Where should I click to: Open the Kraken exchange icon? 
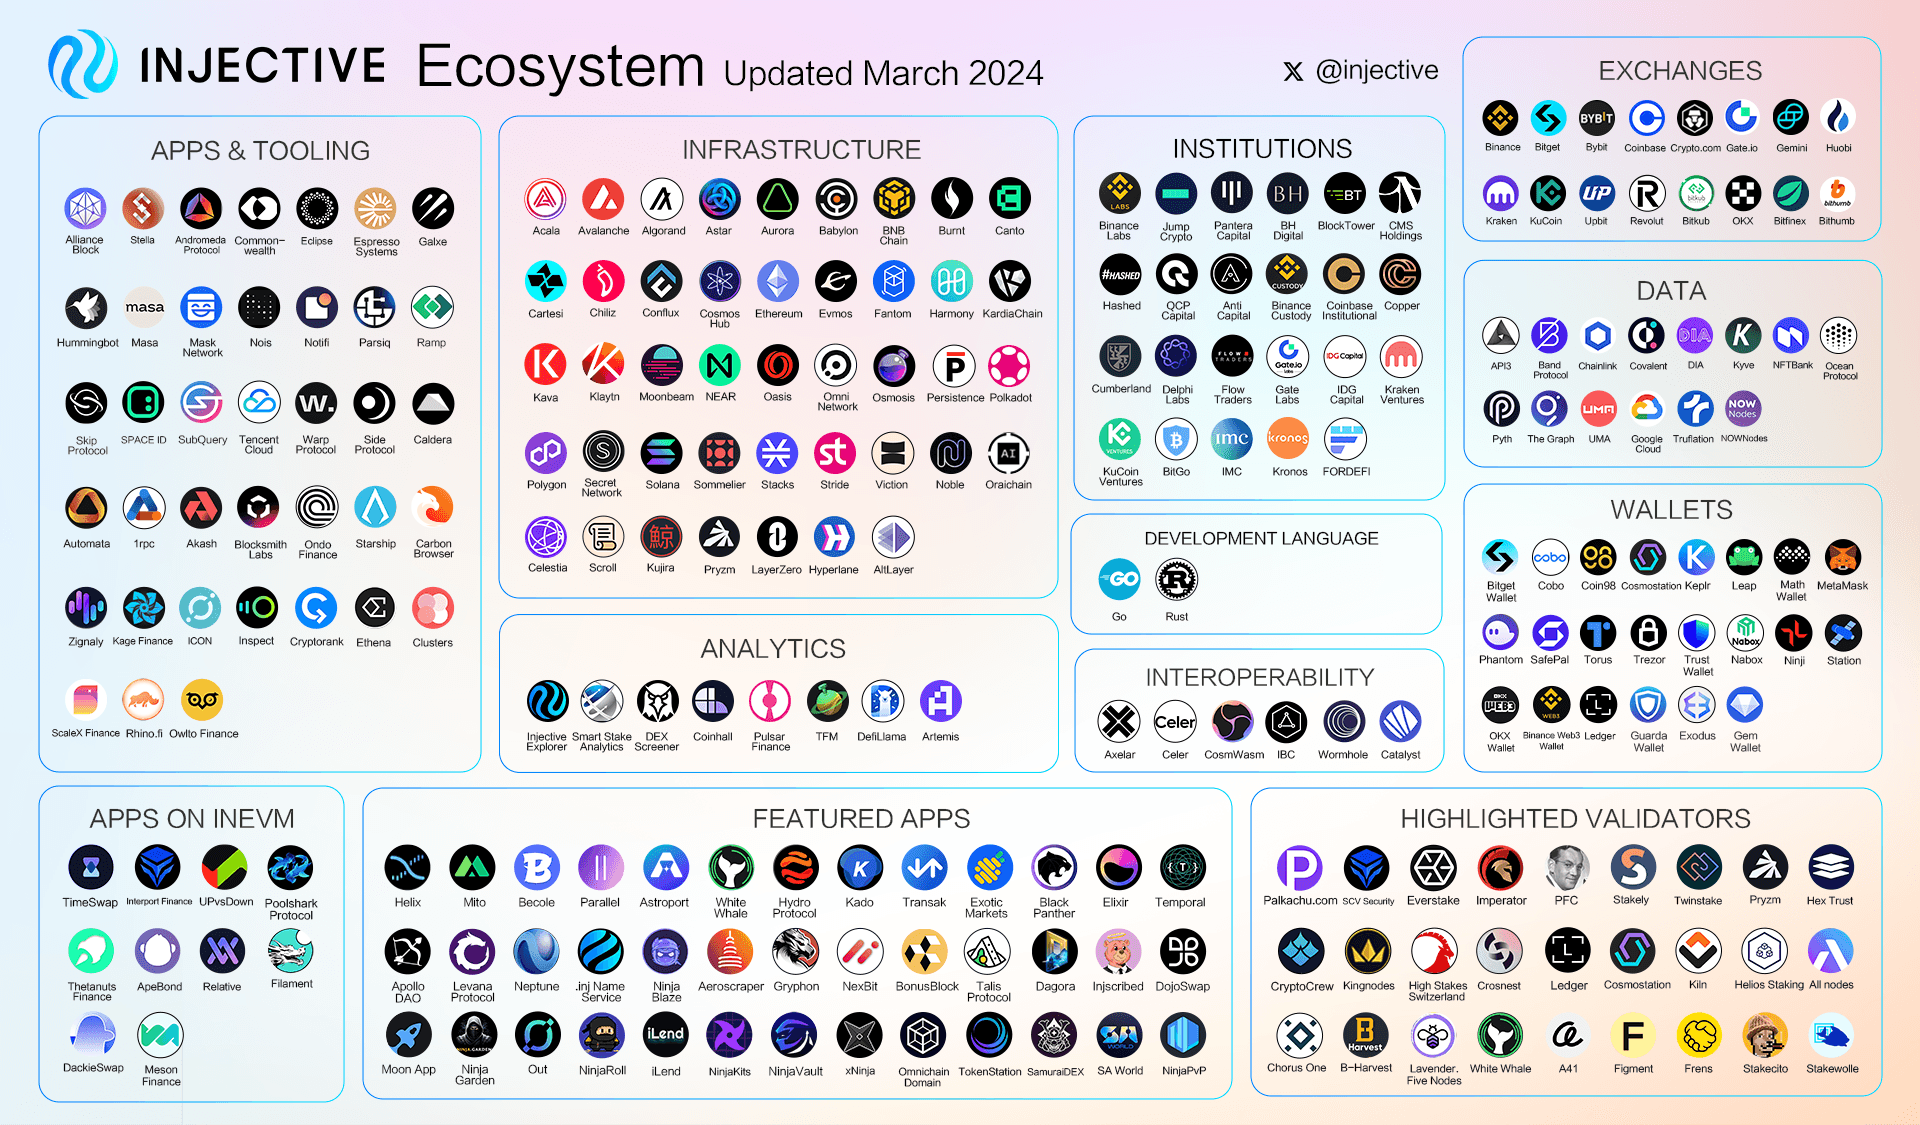1500,192
